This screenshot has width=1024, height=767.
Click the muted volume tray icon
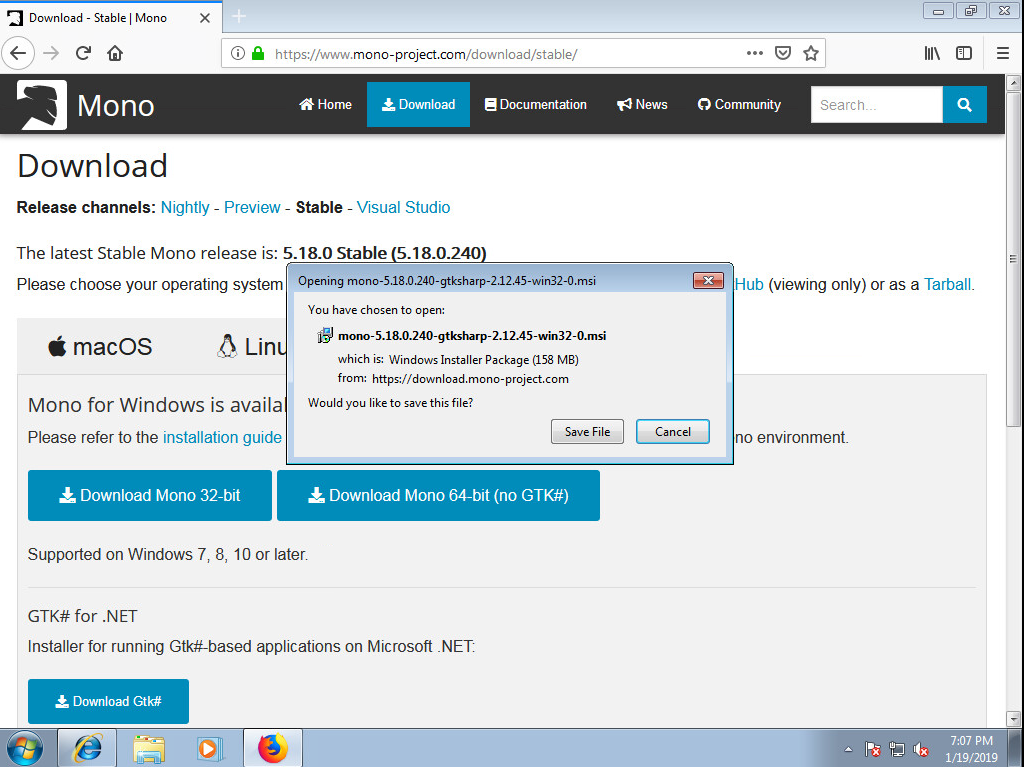tap(921, 749)
